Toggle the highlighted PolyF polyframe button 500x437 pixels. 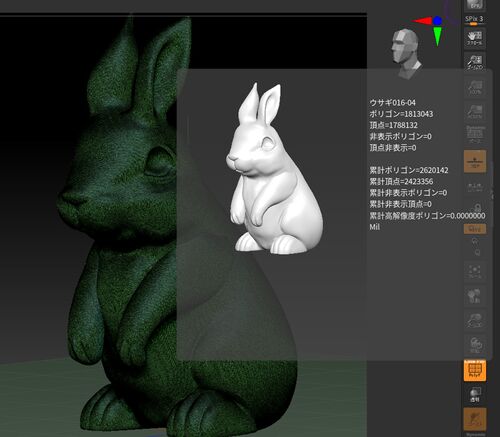[475, 370]
